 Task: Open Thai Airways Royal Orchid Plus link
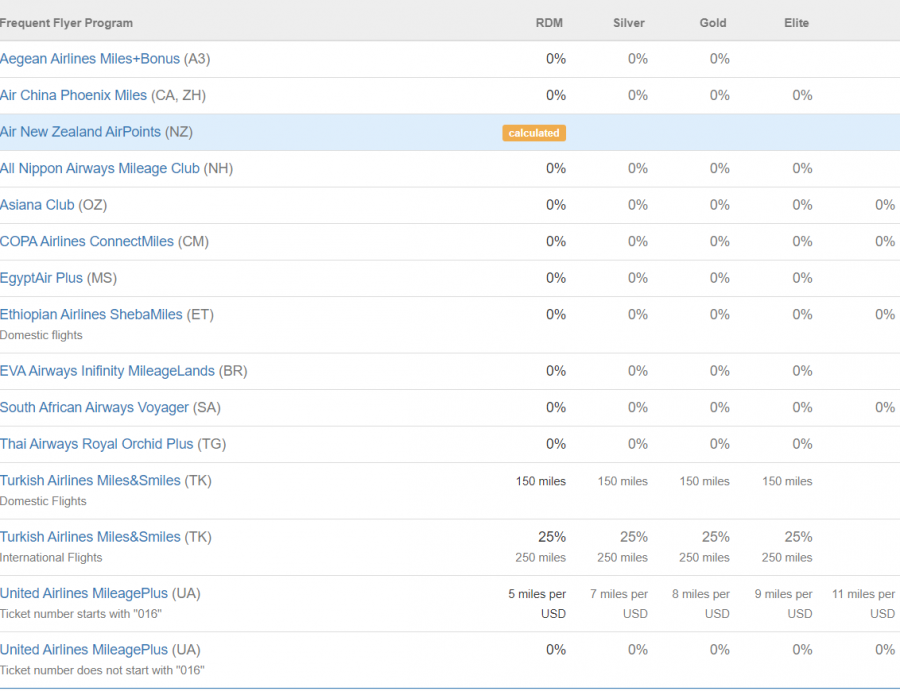[97, 444]
